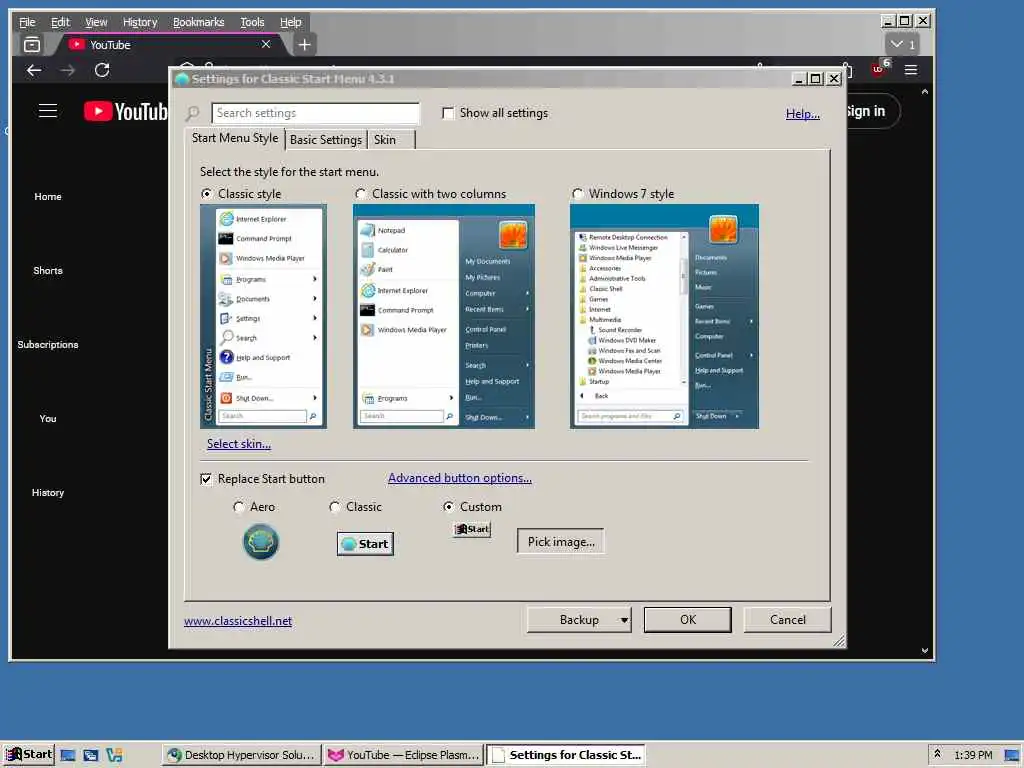Viewport: 1024px width, 768px height.
Task: Close the YouTube browser tab
Action: 266,44
